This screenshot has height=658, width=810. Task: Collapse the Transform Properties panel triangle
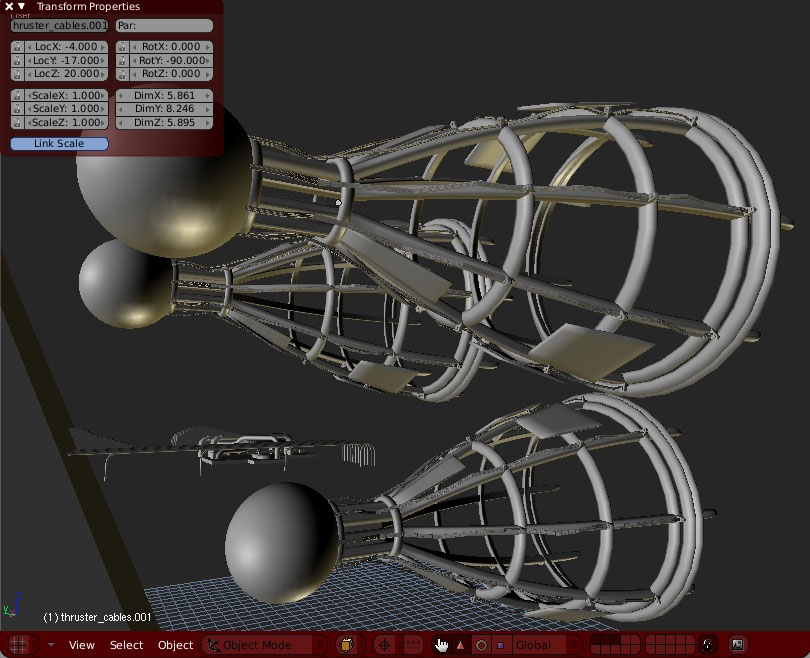coord(22,6)
